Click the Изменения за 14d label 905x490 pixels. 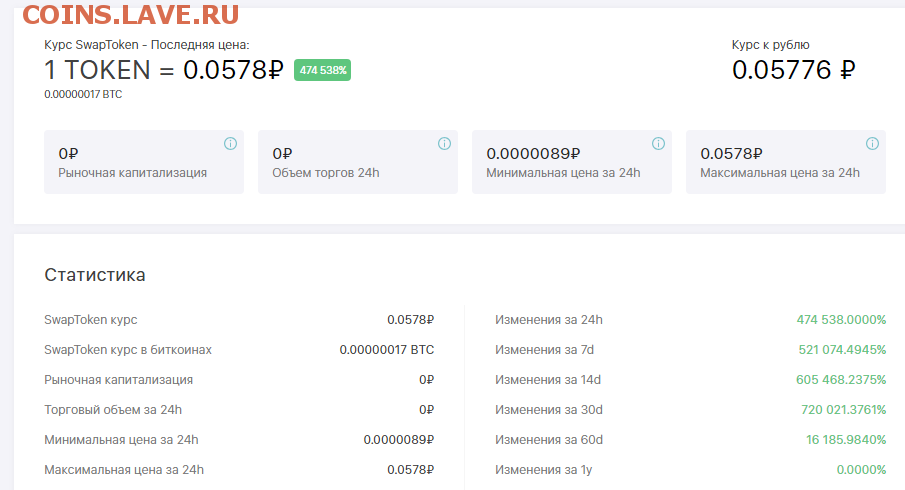coord(548,380)
